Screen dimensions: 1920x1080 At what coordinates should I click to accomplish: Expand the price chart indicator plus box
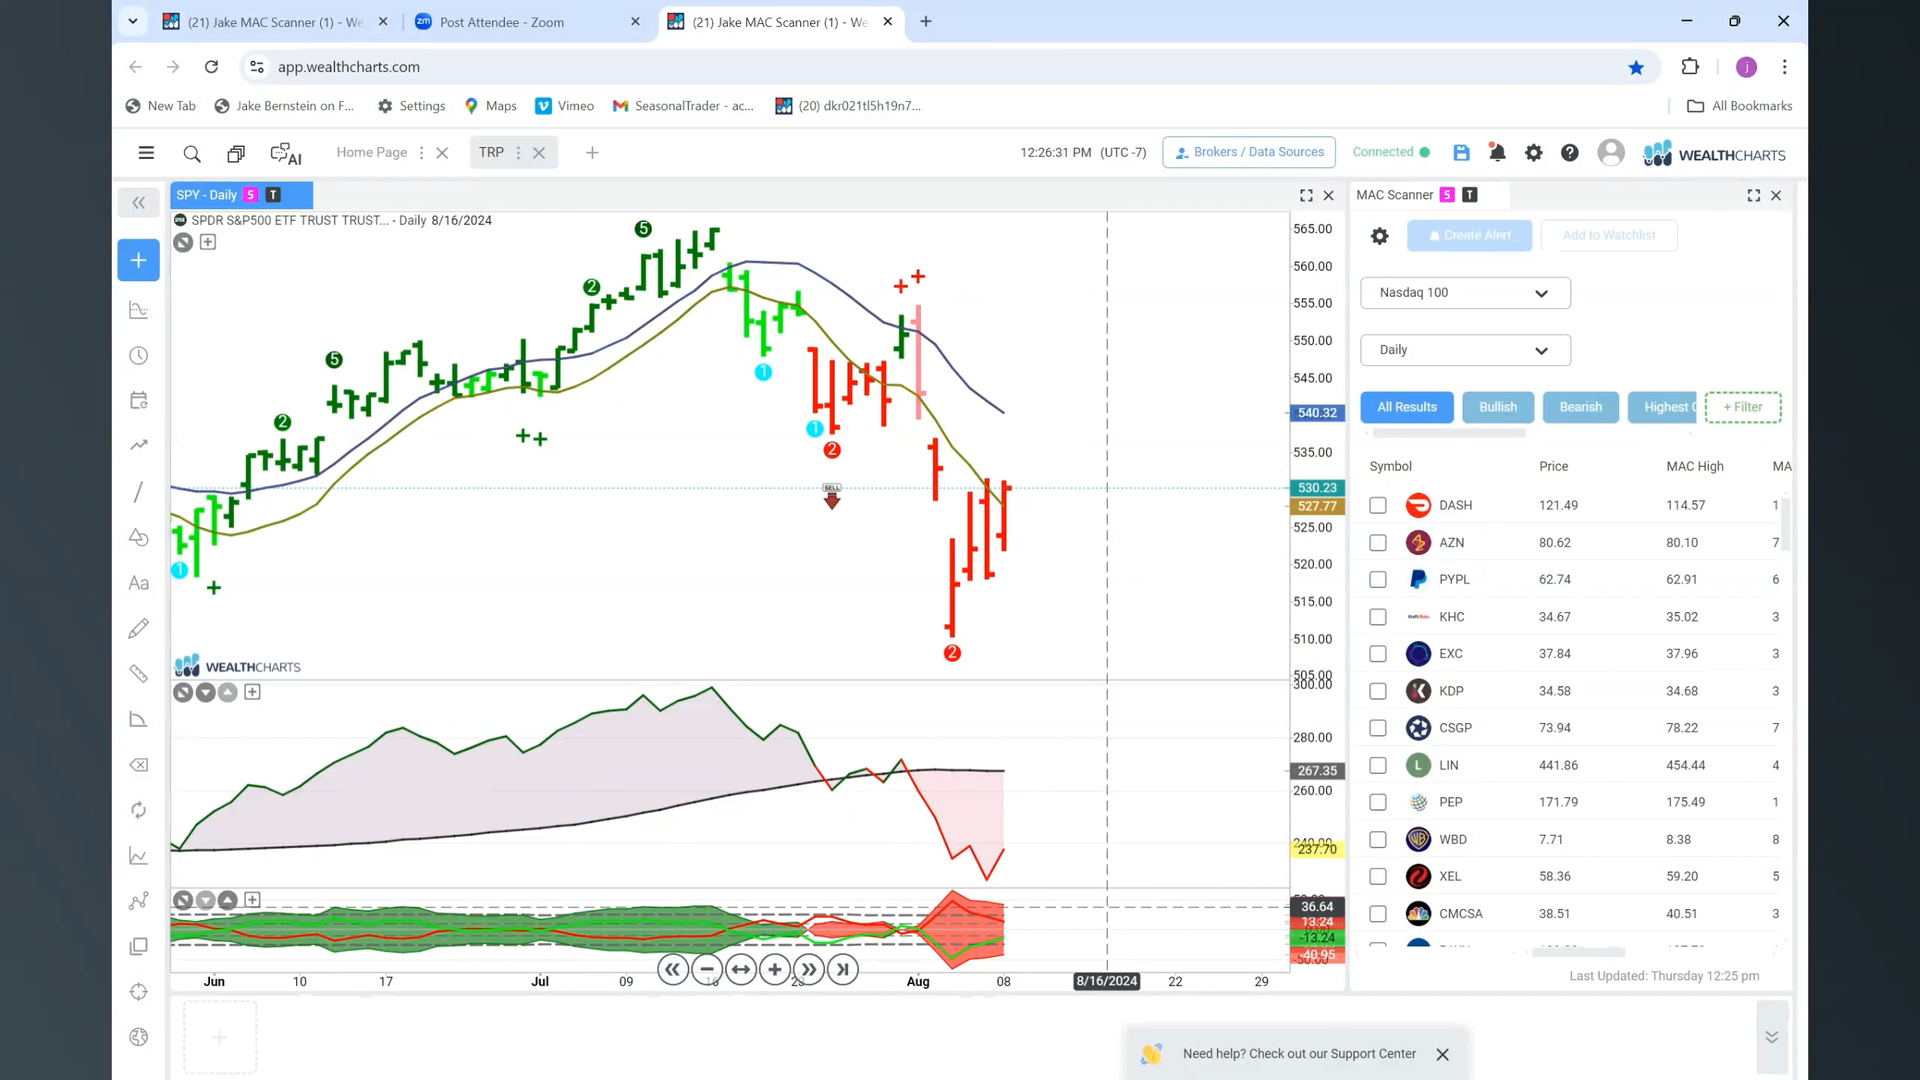pyautogui.click(x=208, y=242)
